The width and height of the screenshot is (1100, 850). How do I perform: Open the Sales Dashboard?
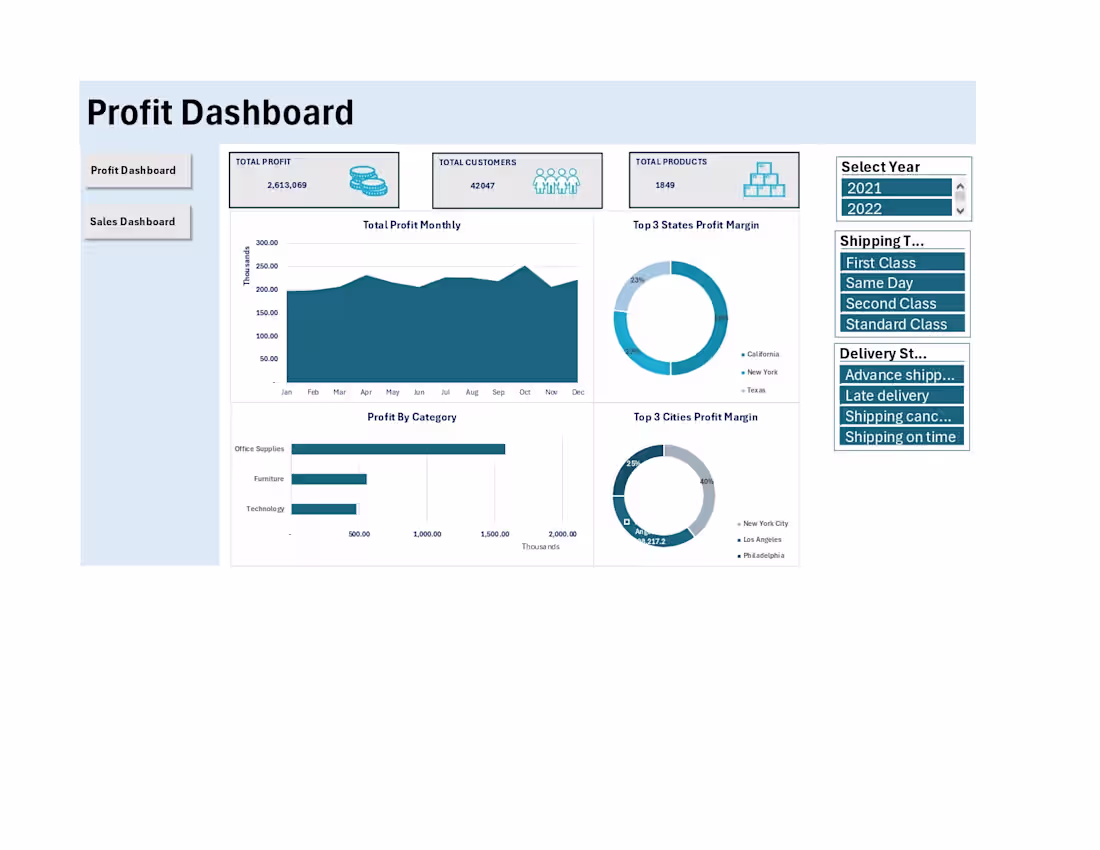133,221
